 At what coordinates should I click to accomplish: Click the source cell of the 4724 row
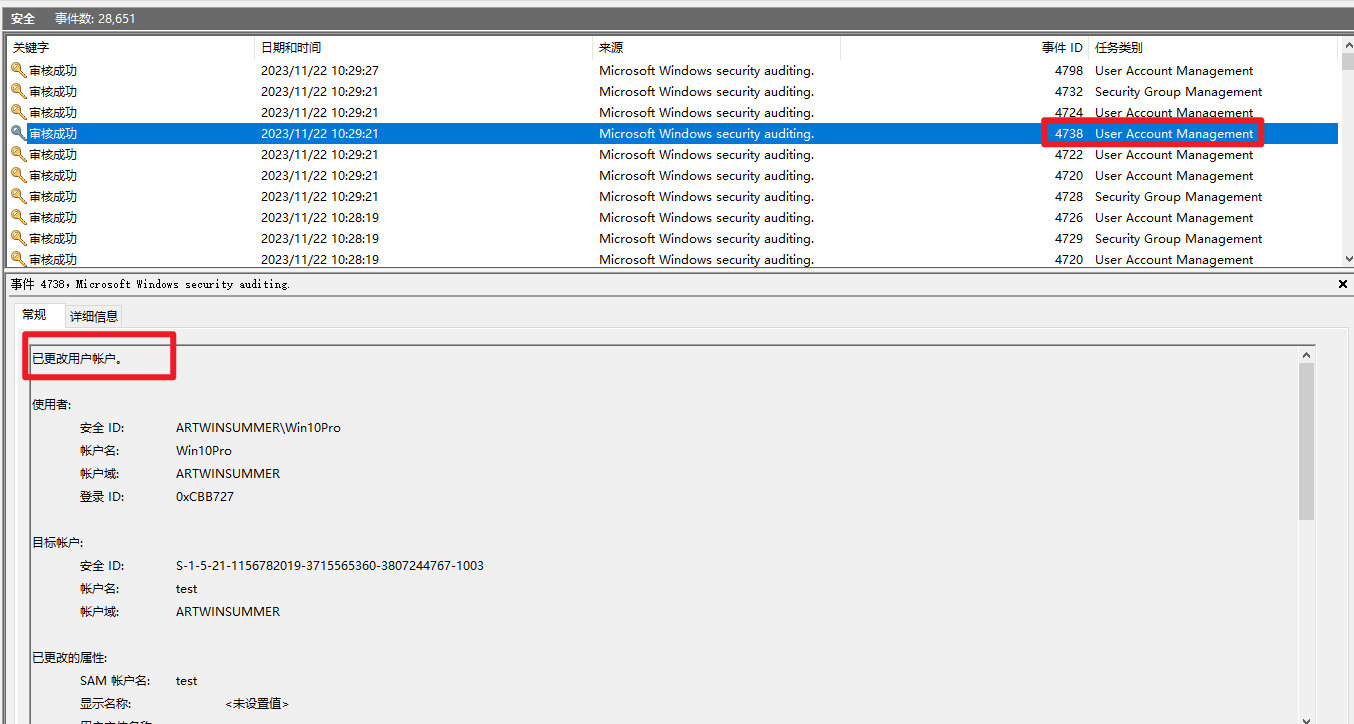click(x=707, y=113)
